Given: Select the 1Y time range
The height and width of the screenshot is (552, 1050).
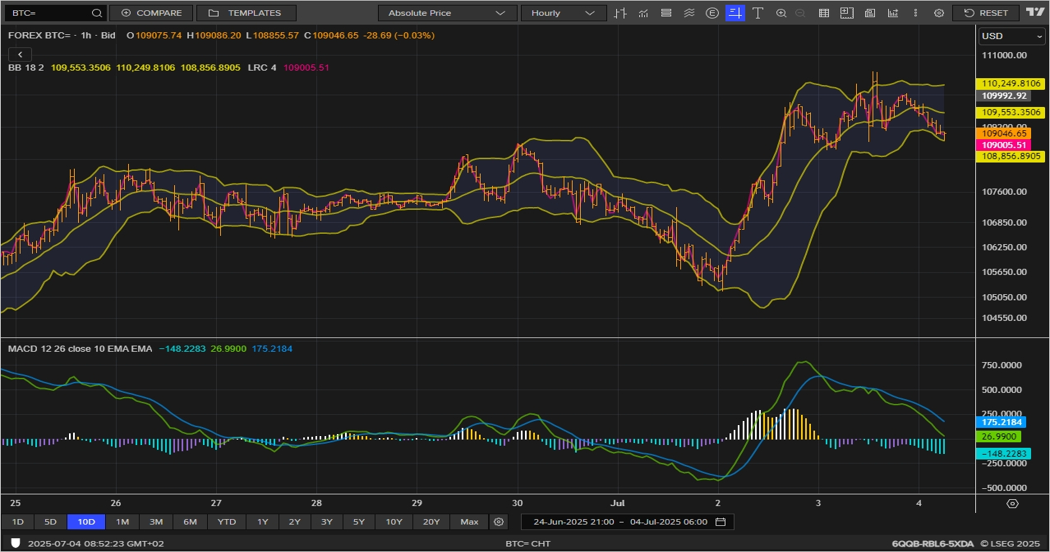Looking at the screenshot, I should coord(262,522).
